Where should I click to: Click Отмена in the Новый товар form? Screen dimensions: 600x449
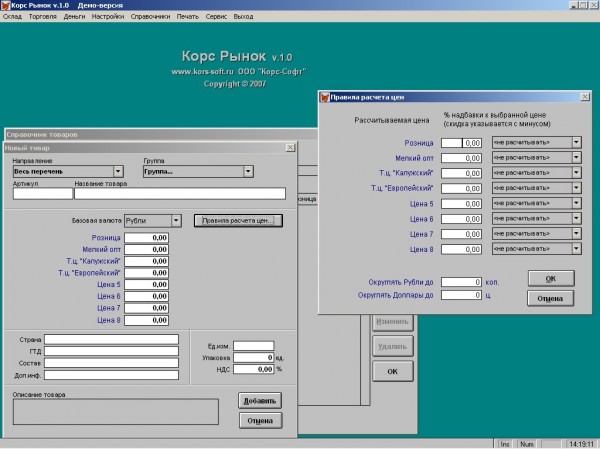[x=259, y=421]
